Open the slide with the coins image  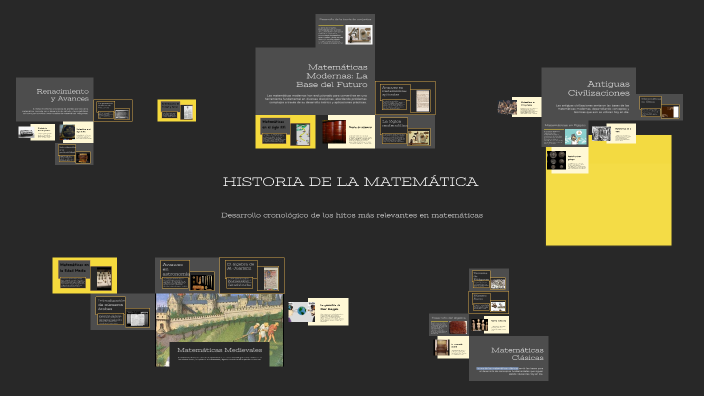(568, 161)
